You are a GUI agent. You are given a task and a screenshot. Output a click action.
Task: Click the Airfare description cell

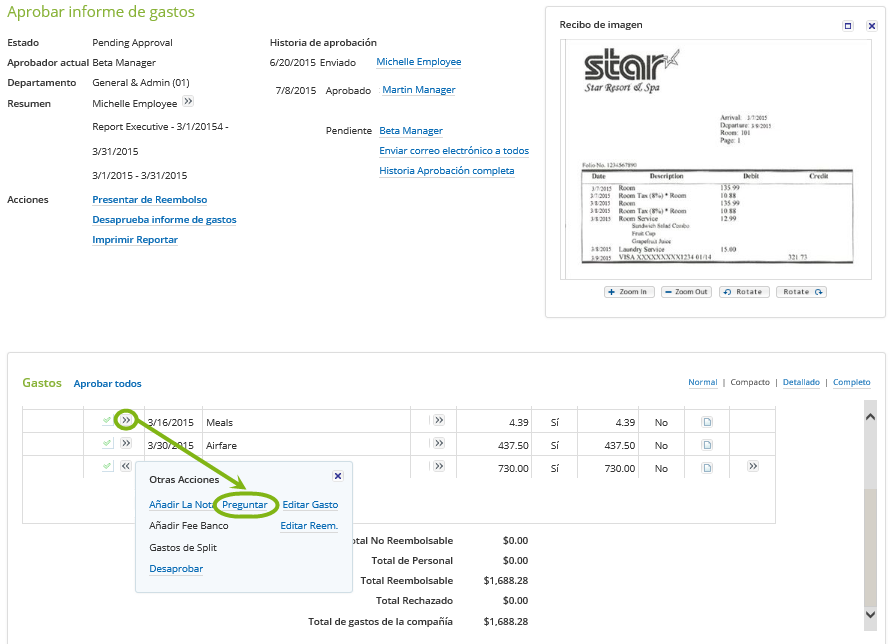click(307, 445)
